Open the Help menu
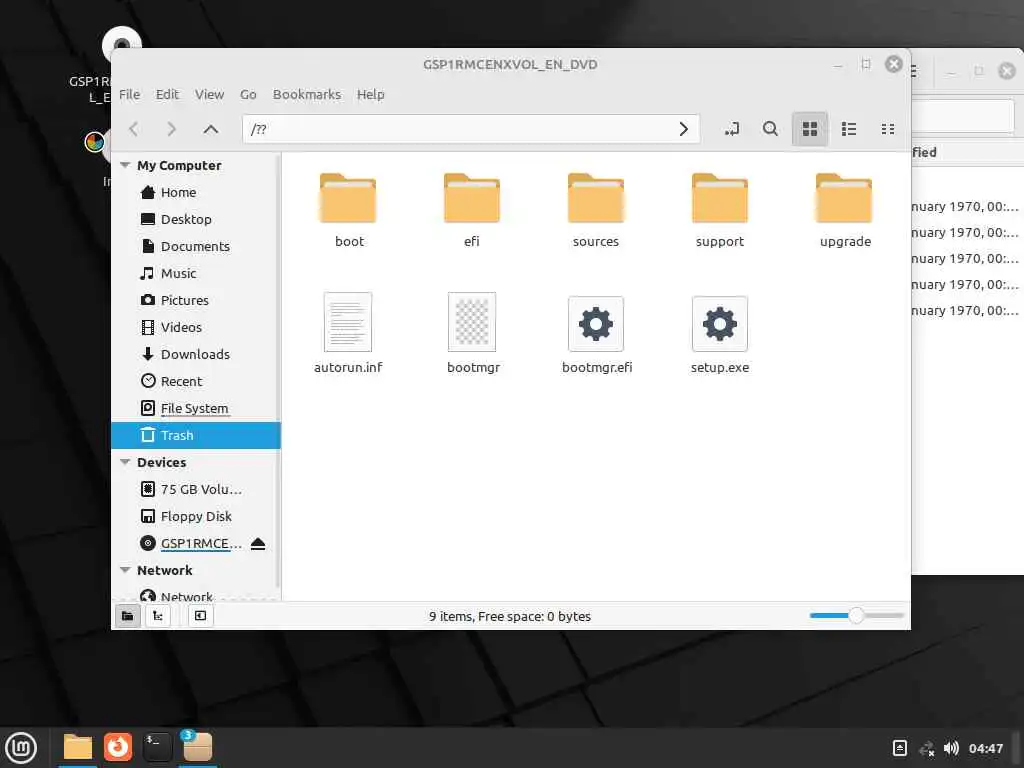Viewport: 1024px width, 768px height. tap(370, 94)
